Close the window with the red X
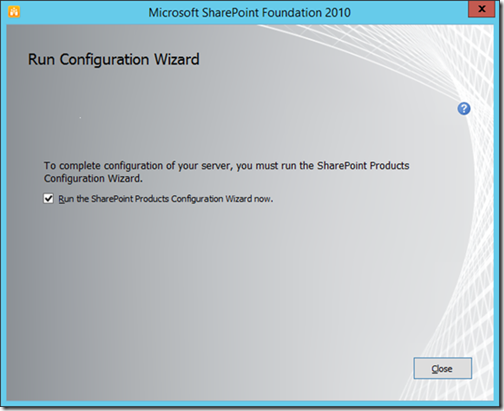This screenshot has width=504, height=411. click(x=481, y=9)
